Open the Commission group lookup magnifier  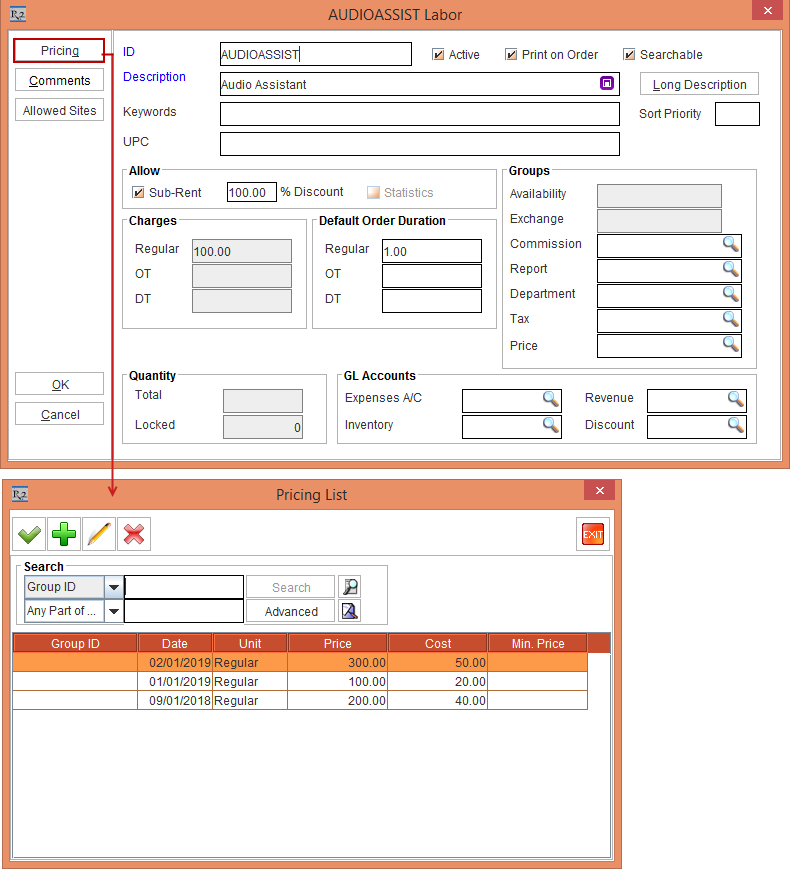pos(731,245)
